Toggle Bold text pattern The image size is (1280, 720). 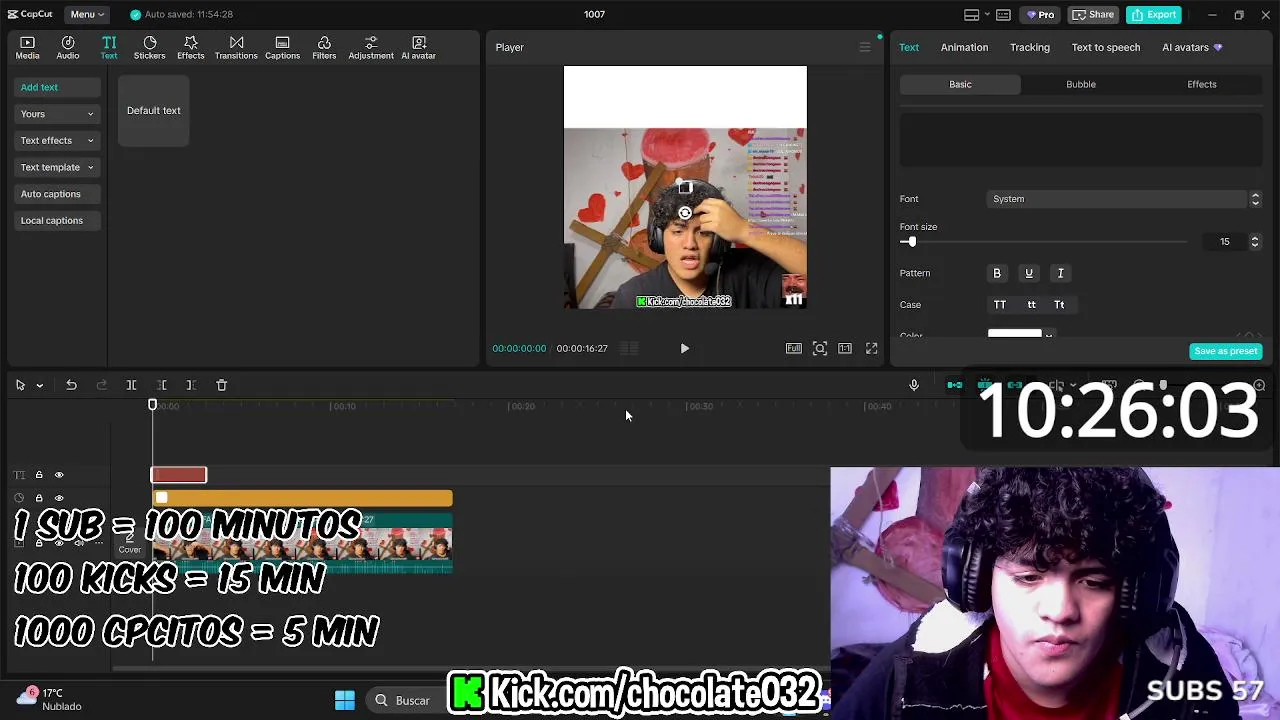click(x=997, y=273)
